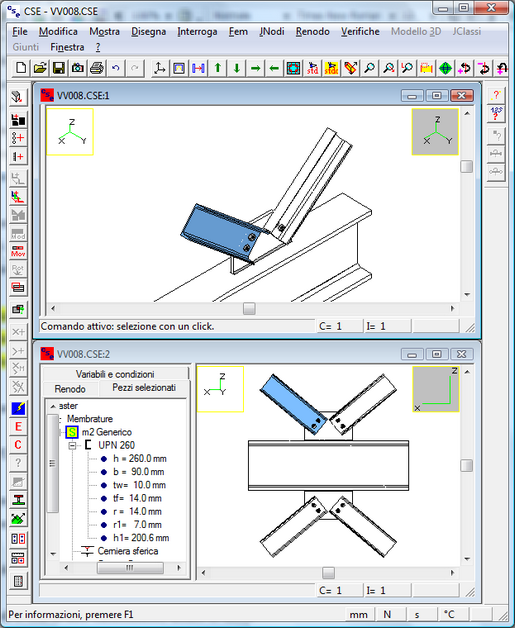515x628 pixels.
Task: Open a file with folder icon
Action: [40, 68]
